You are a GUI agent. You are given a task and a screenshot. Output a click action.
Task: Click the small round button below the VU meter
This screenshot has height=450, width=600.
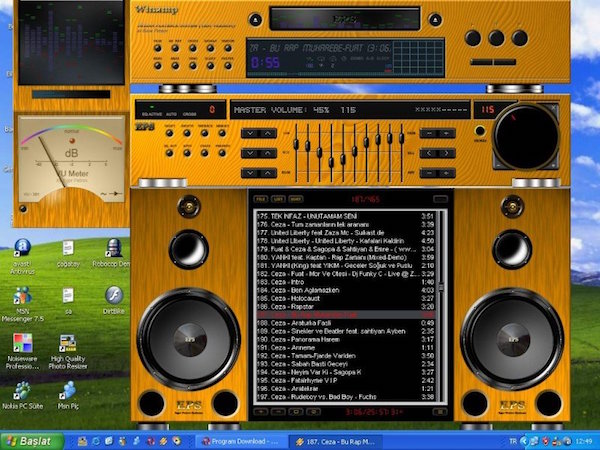[23, 209]
